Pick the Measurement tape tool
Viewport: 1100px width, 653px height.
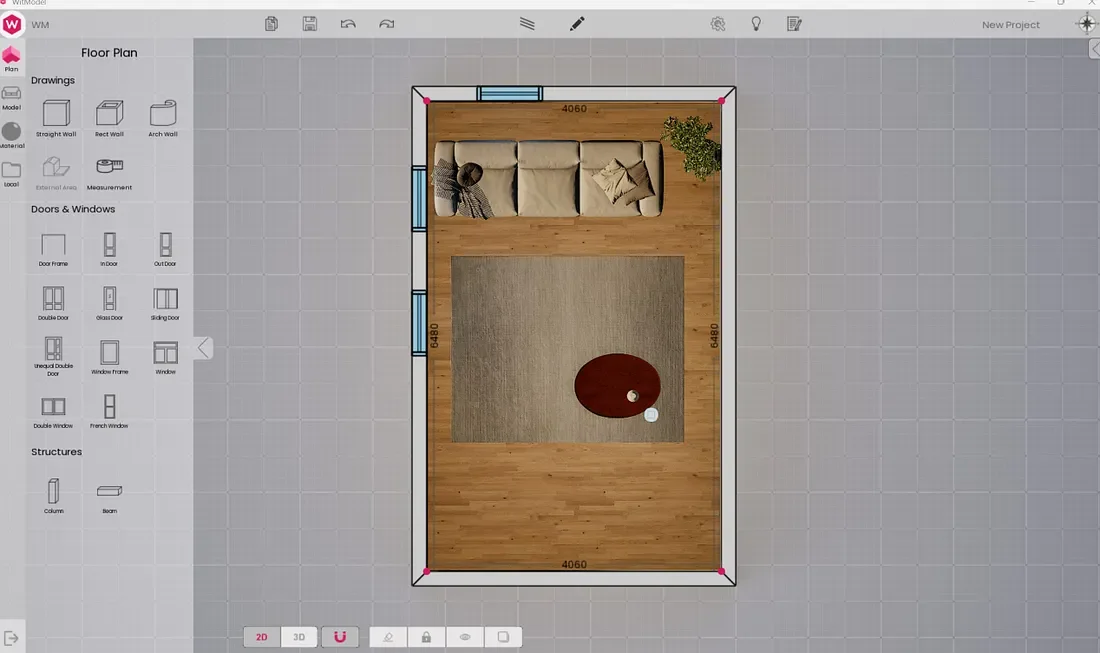(x=109, y=173)
